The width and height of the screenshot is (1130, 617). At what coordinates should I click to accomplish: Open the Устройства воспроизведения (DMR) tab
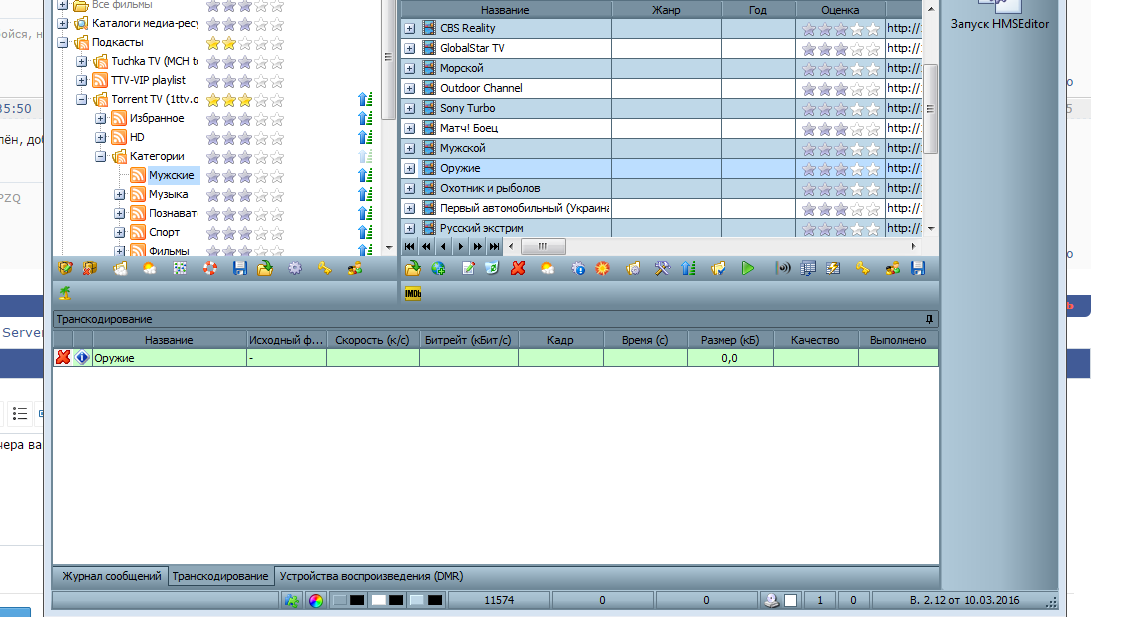[x=371, y=577]
